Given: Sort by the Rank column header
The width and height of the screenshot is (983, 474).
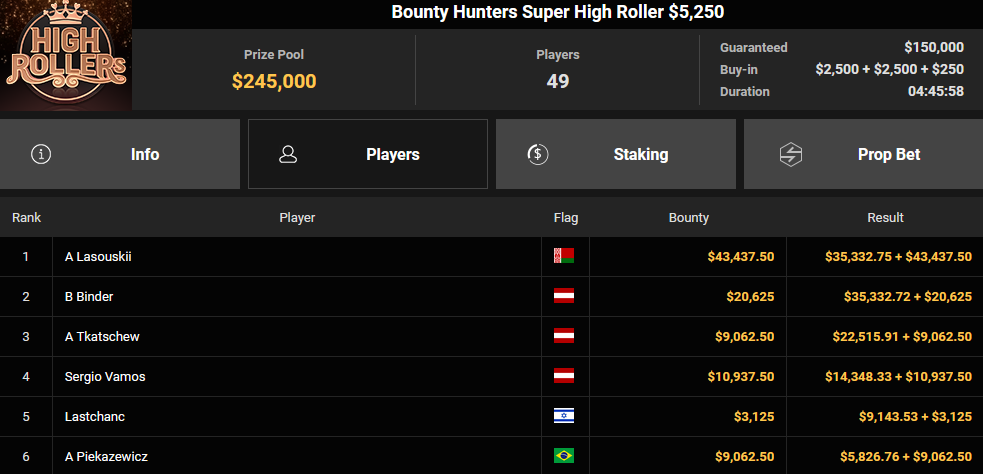Looking at the screenshot, I should (x=26, y=217).
